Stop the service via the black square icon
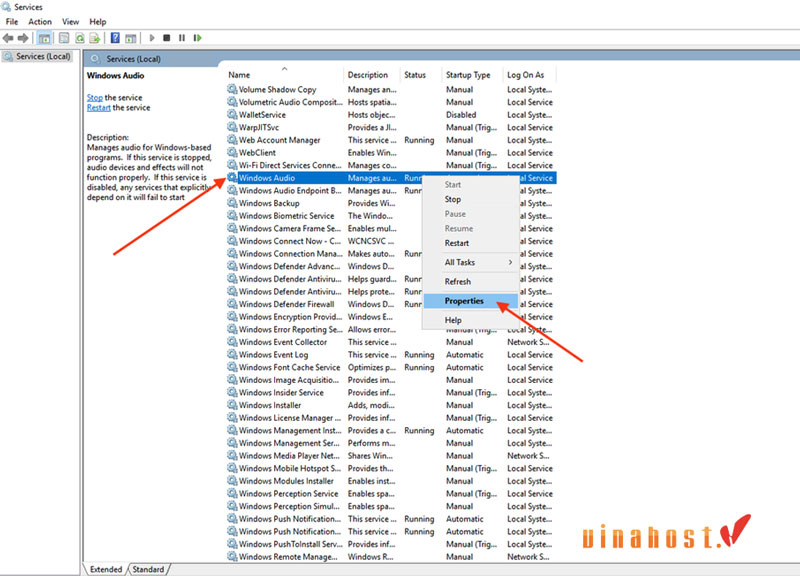The height and width of the screenshot is (576, 800). (167, 38)
